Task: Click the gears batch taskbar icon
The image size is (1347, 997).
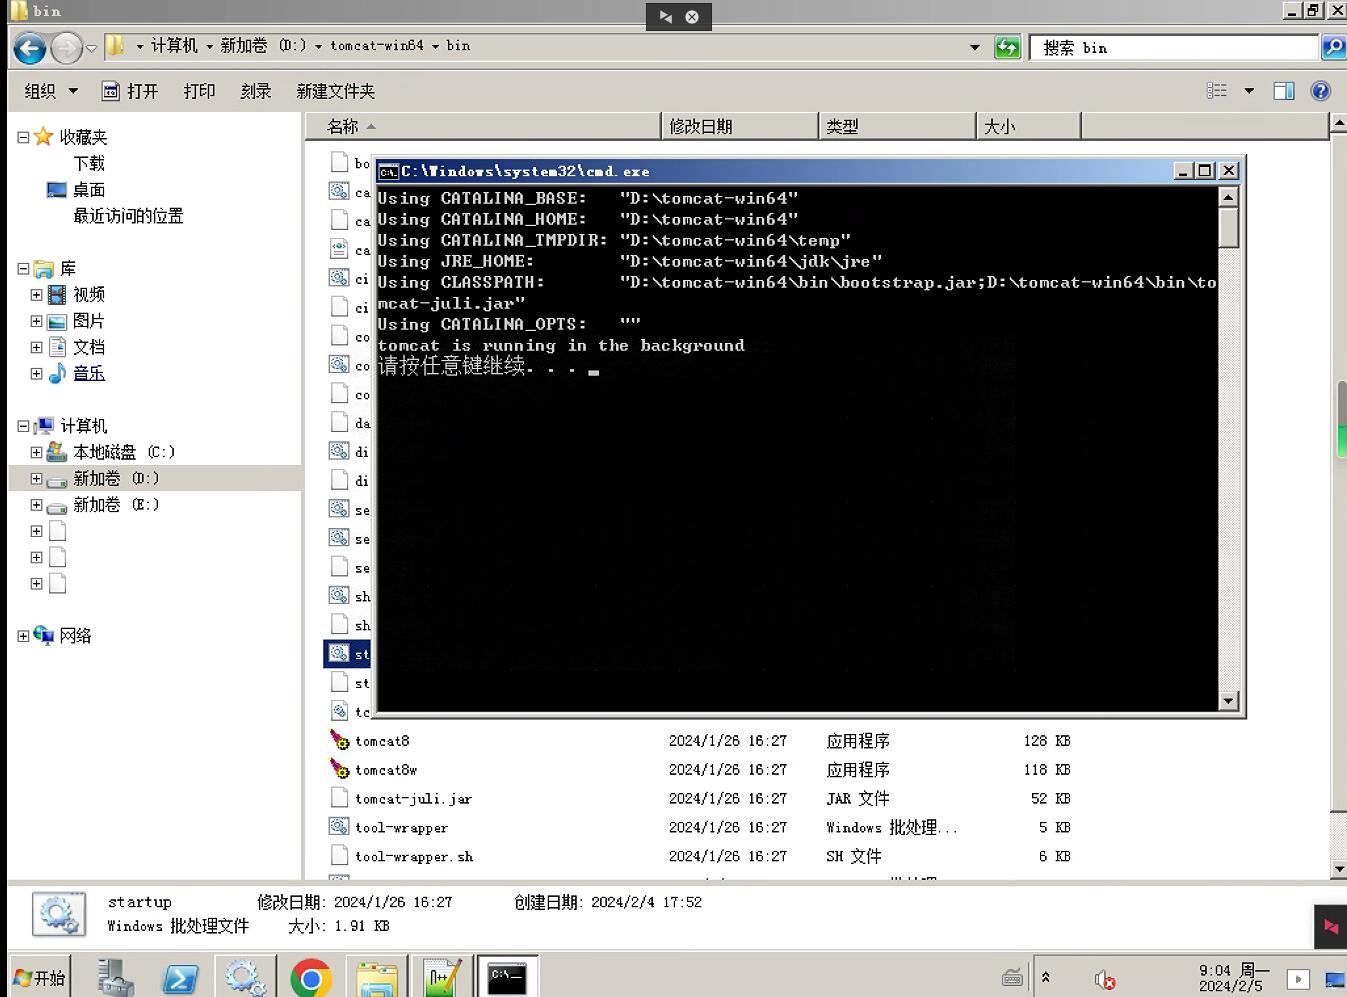Action: point(246,978)
